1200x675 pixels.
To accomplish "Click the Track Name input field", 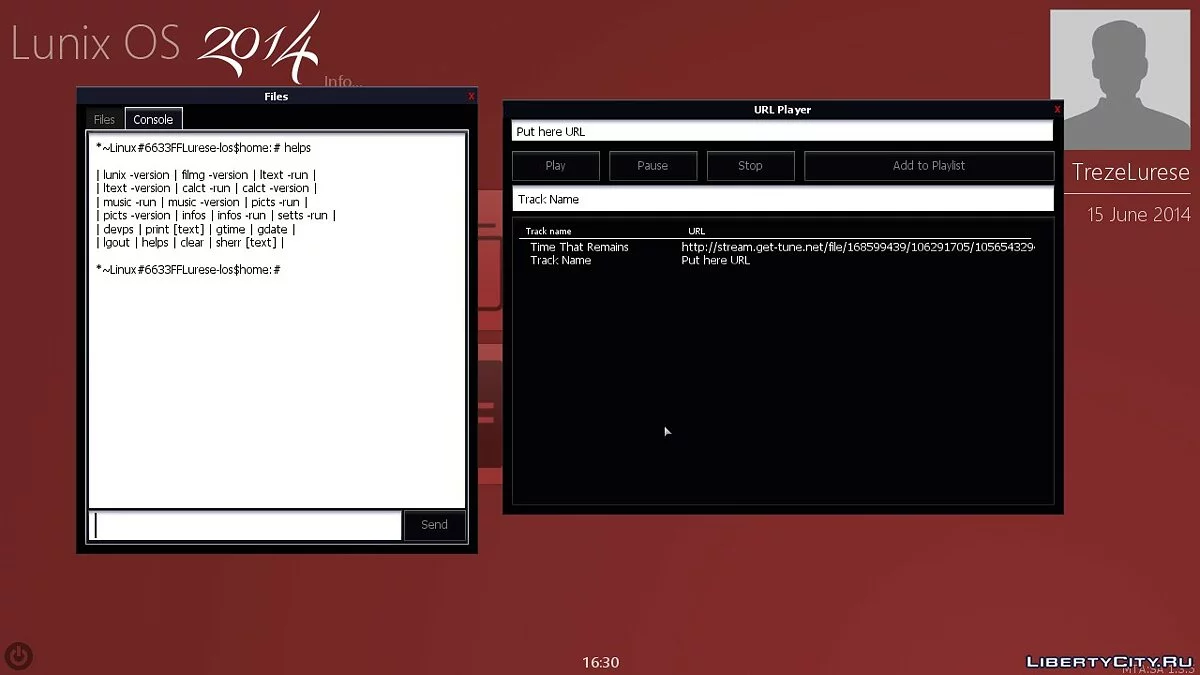I will pos(782,198).
